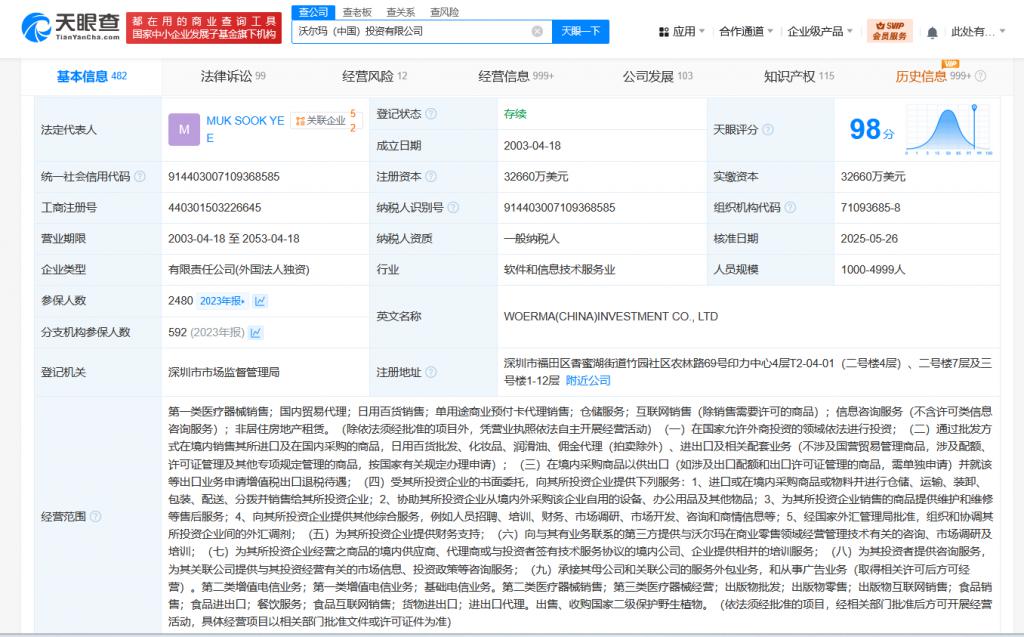
Task: Open MUK SOOK YEE profile link
Action: coord(245,129)
